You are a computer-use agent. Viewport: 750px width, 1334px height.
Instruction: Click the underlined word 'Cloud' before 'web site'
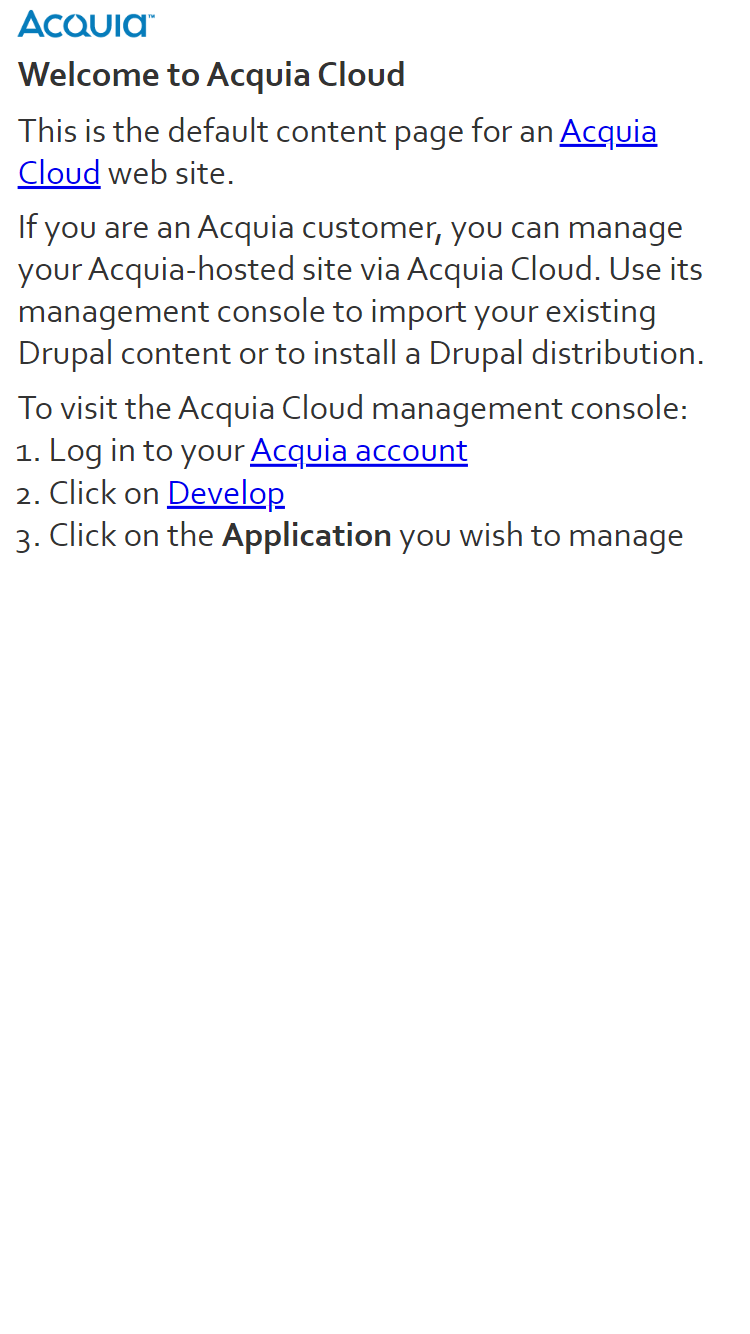click(x=59, y=173)
